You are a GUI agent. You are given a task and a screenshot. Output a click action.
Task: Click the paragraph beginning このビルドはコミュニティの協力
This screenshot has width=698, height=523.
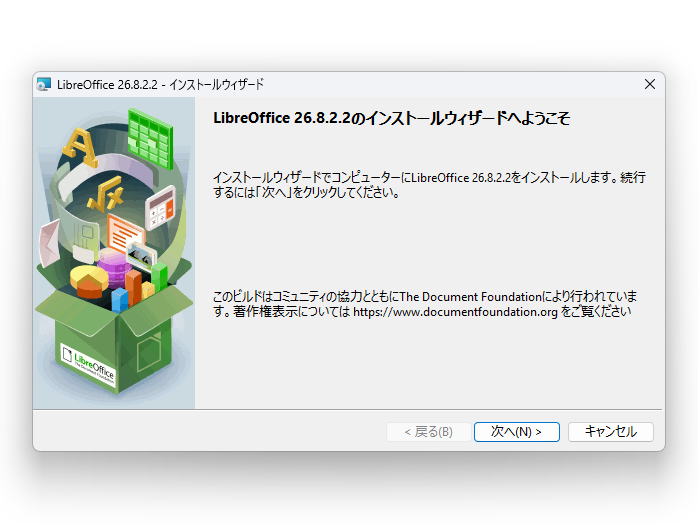[425, 304]
